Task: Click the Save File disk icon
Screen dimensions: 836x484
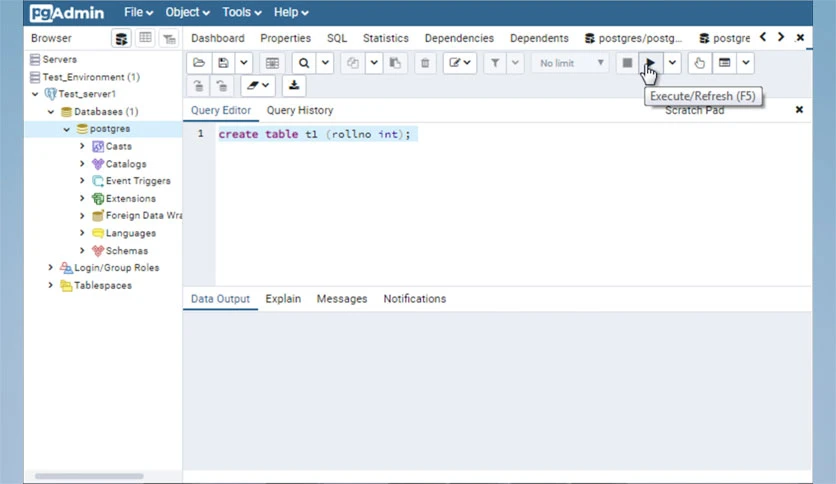Action: 223,63
